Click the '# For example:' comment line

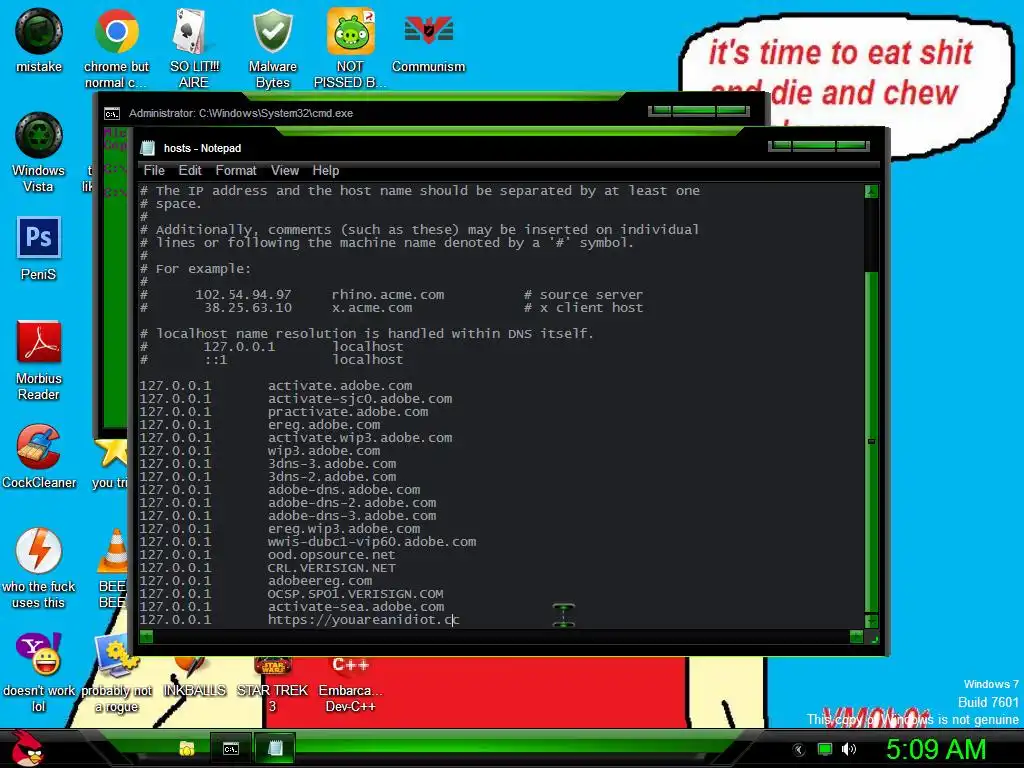pyautogui.click(x=195, y=268)
